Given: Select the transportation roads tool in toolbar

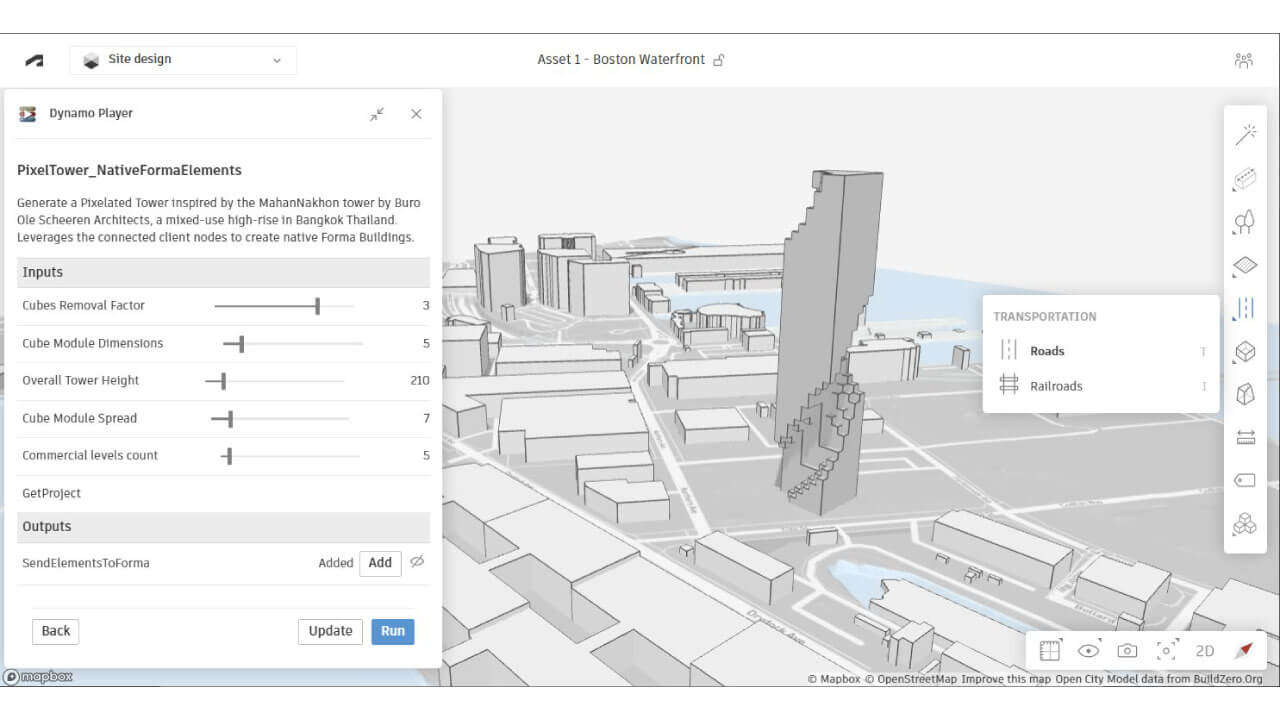Looking at the screenshot, I should (x=1245, y=309).
